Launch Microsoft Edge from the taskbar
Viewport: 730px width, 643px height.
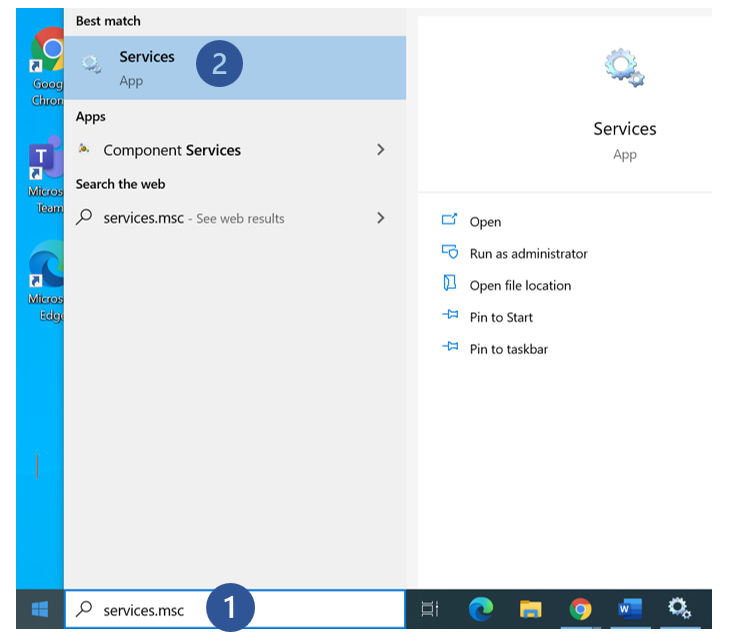click(x=481, y=609)
